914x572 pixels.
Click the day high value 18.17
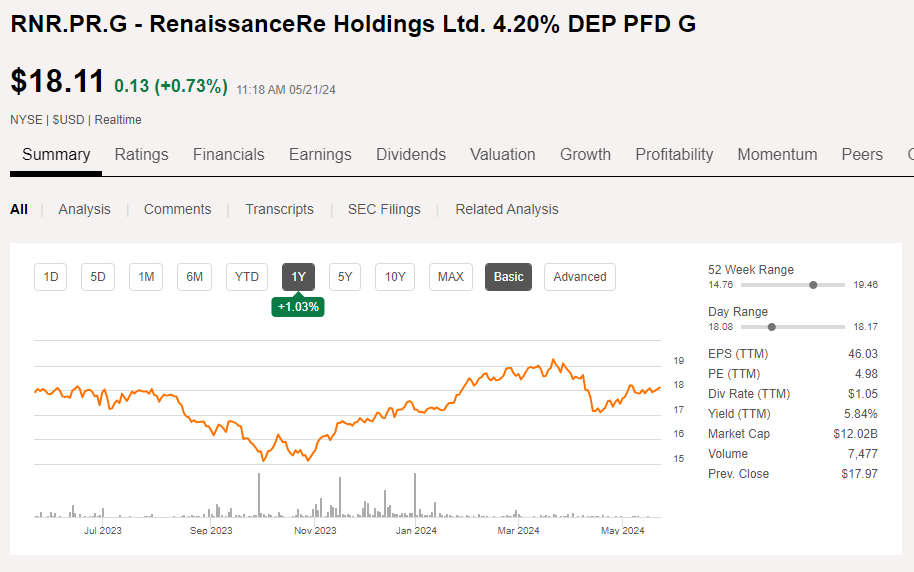866,327
